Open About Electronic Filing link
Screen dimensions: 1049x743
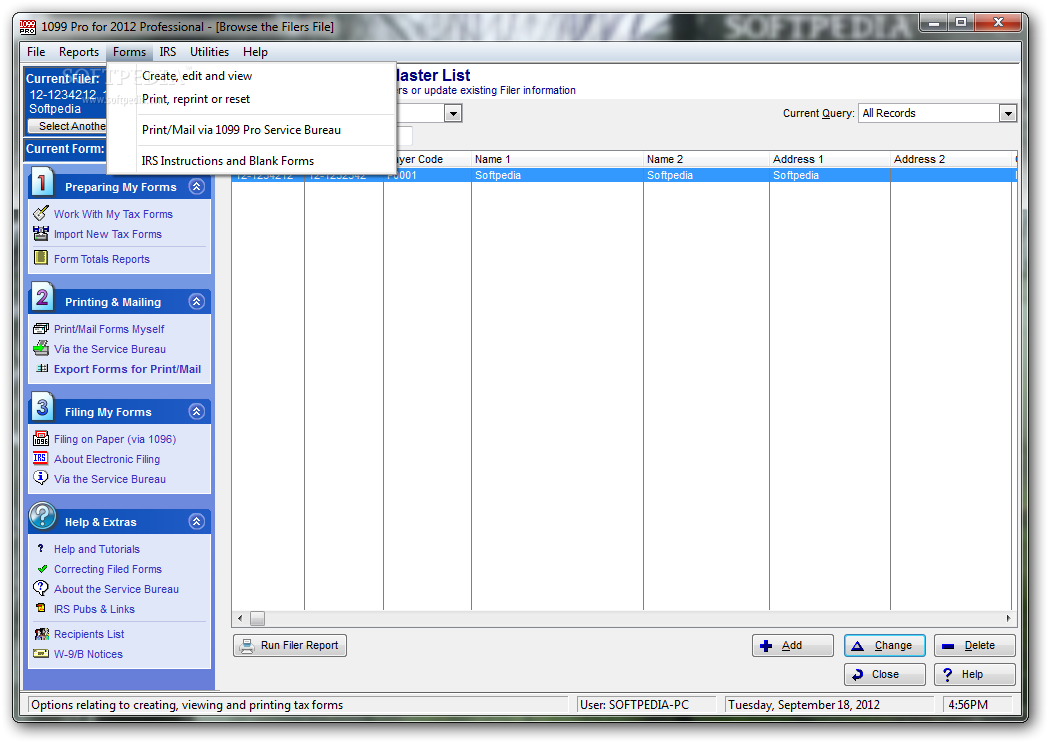tap(107, 459)
